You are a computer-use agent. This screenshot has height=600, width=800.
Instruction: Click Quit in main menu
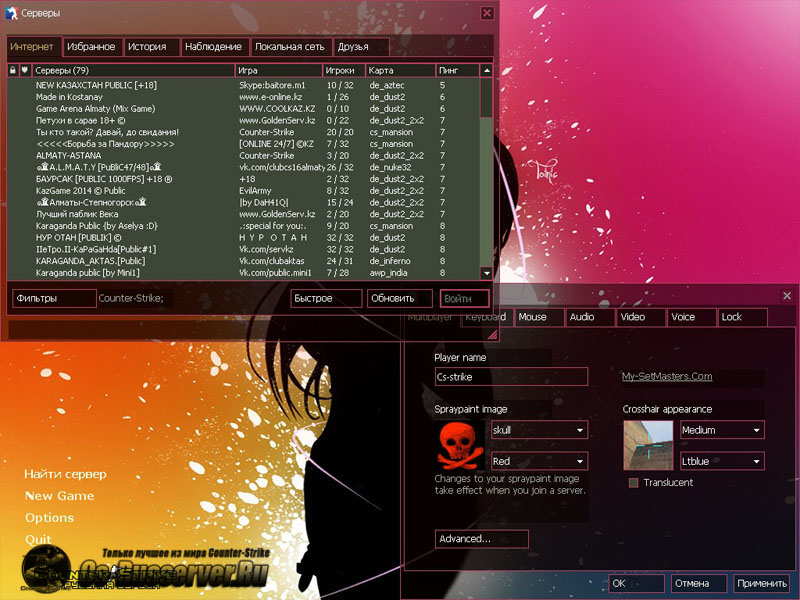pos(38,539)
